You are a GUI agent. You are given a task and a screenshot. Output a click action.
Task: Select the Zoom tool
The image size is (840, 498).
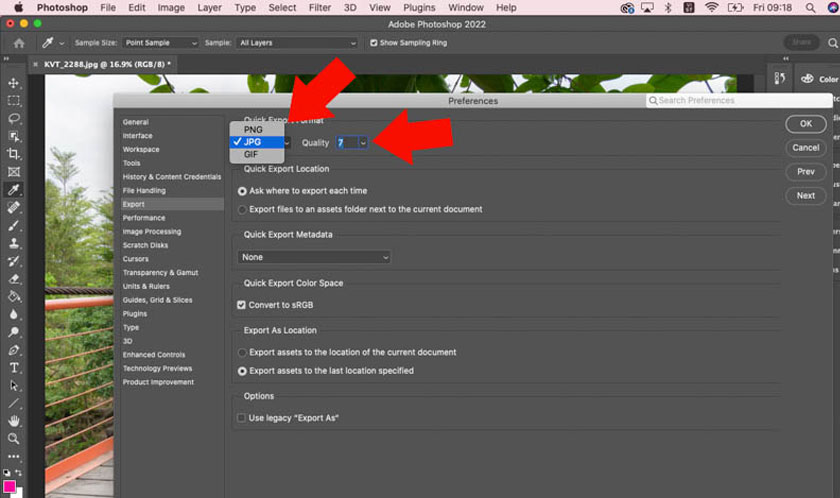[13, 439]
